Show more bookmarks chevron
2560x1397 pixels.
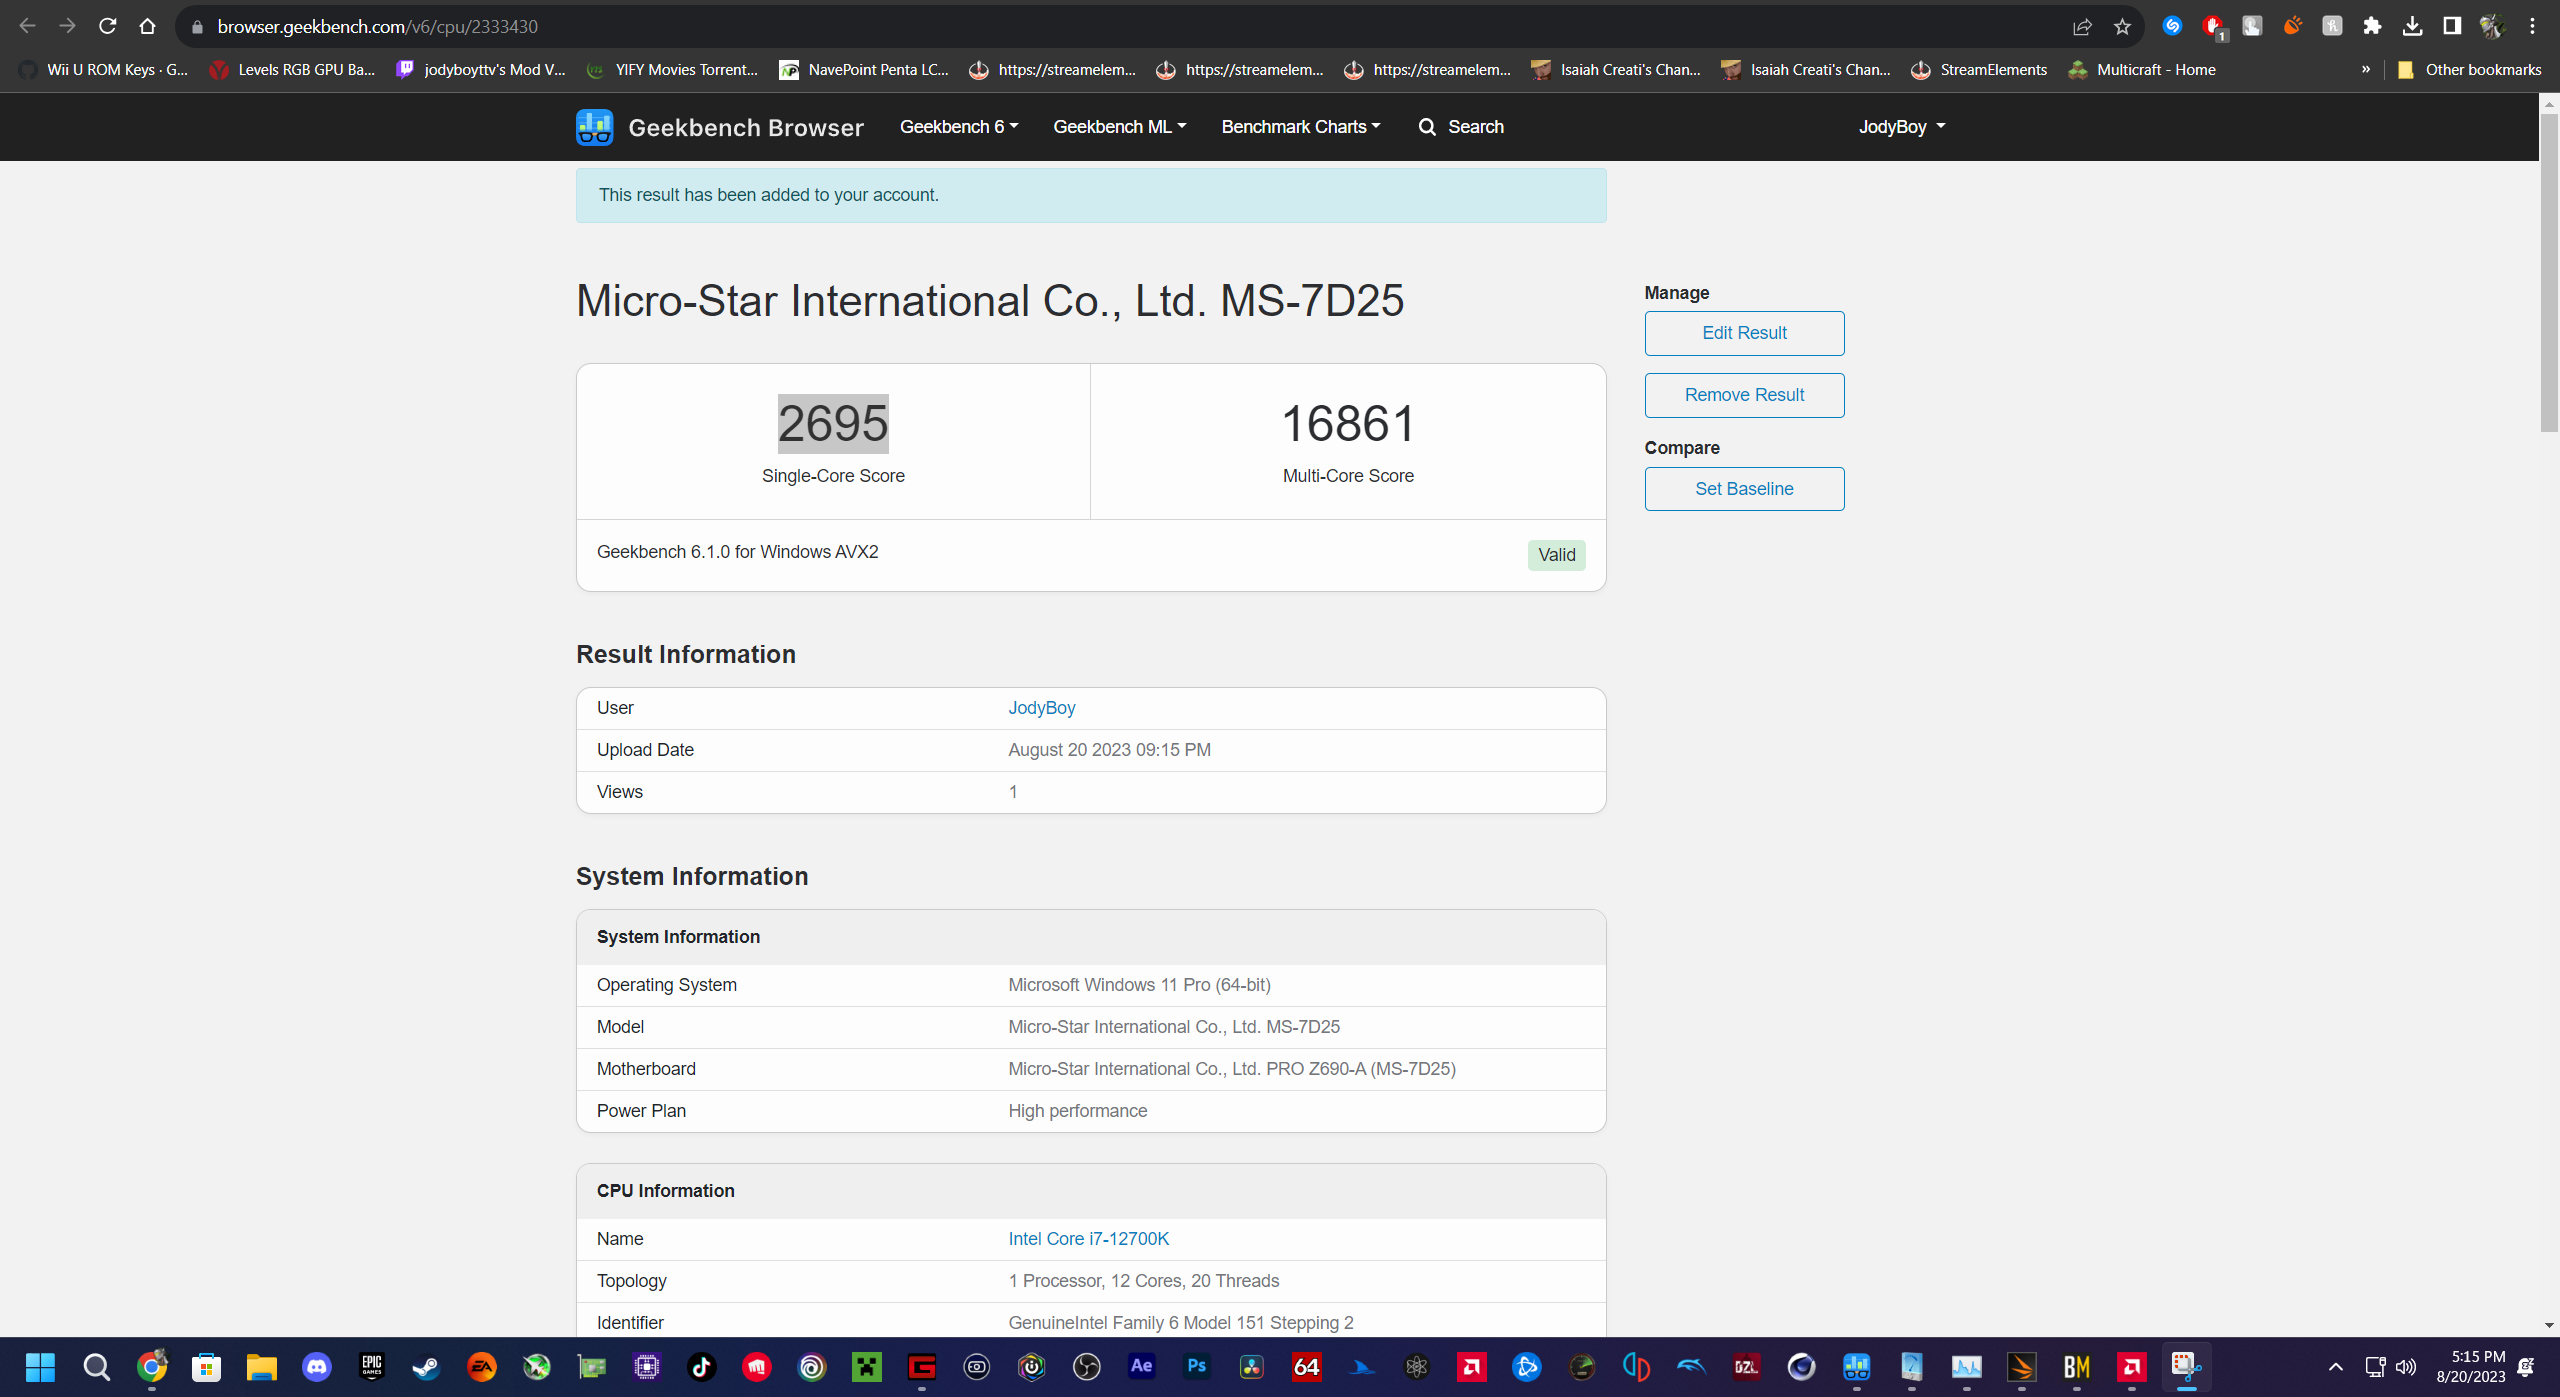tap(2366, 69)
